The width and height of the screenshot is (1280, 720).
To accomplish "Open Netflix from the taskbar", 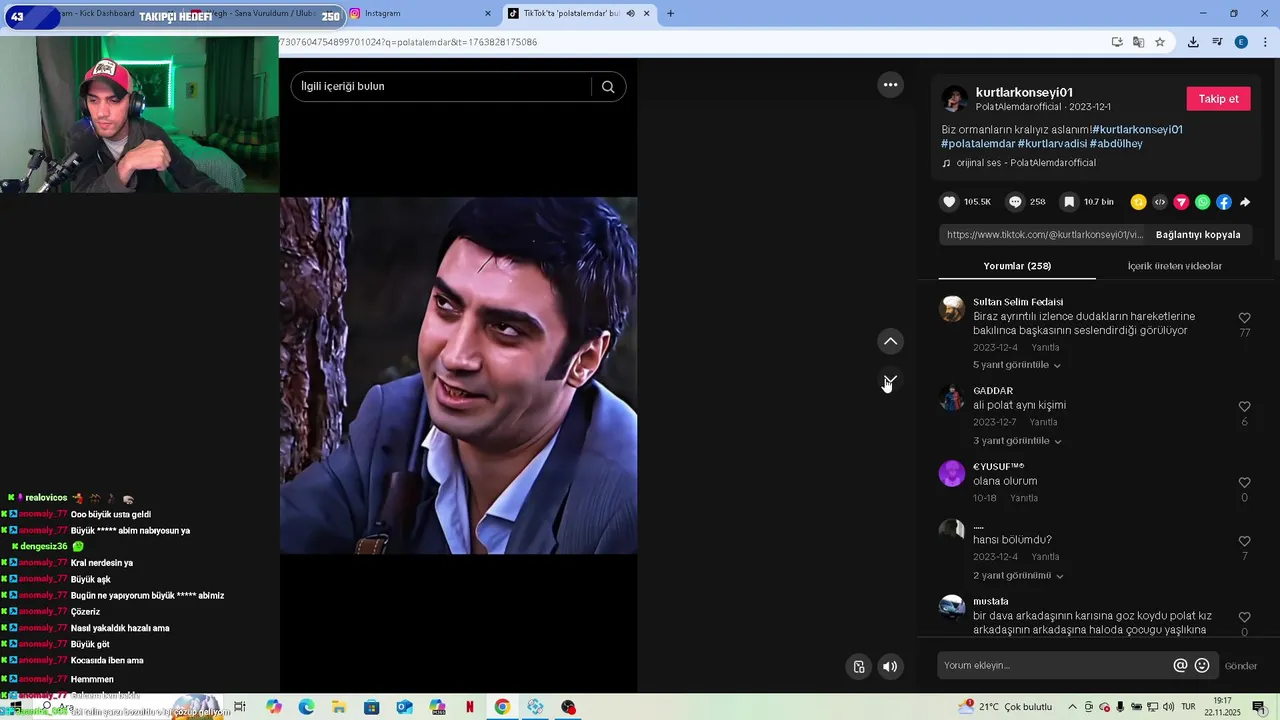I will pos(469,707).
